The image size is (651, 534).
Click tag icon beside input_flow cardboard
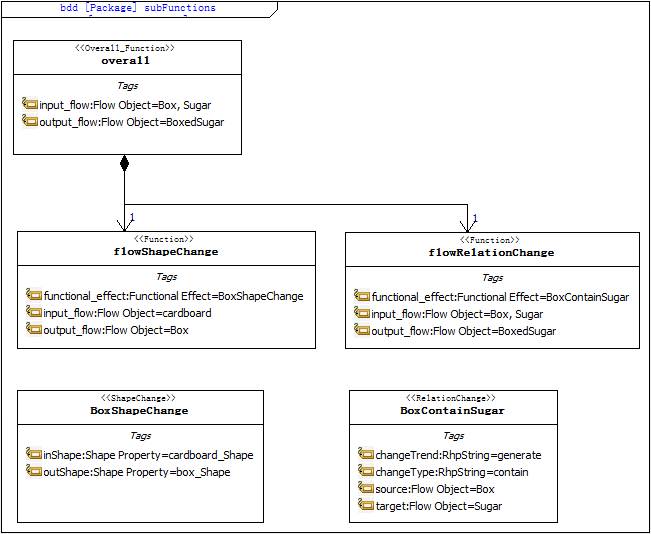pyautogui.click(x=34, y=311)
